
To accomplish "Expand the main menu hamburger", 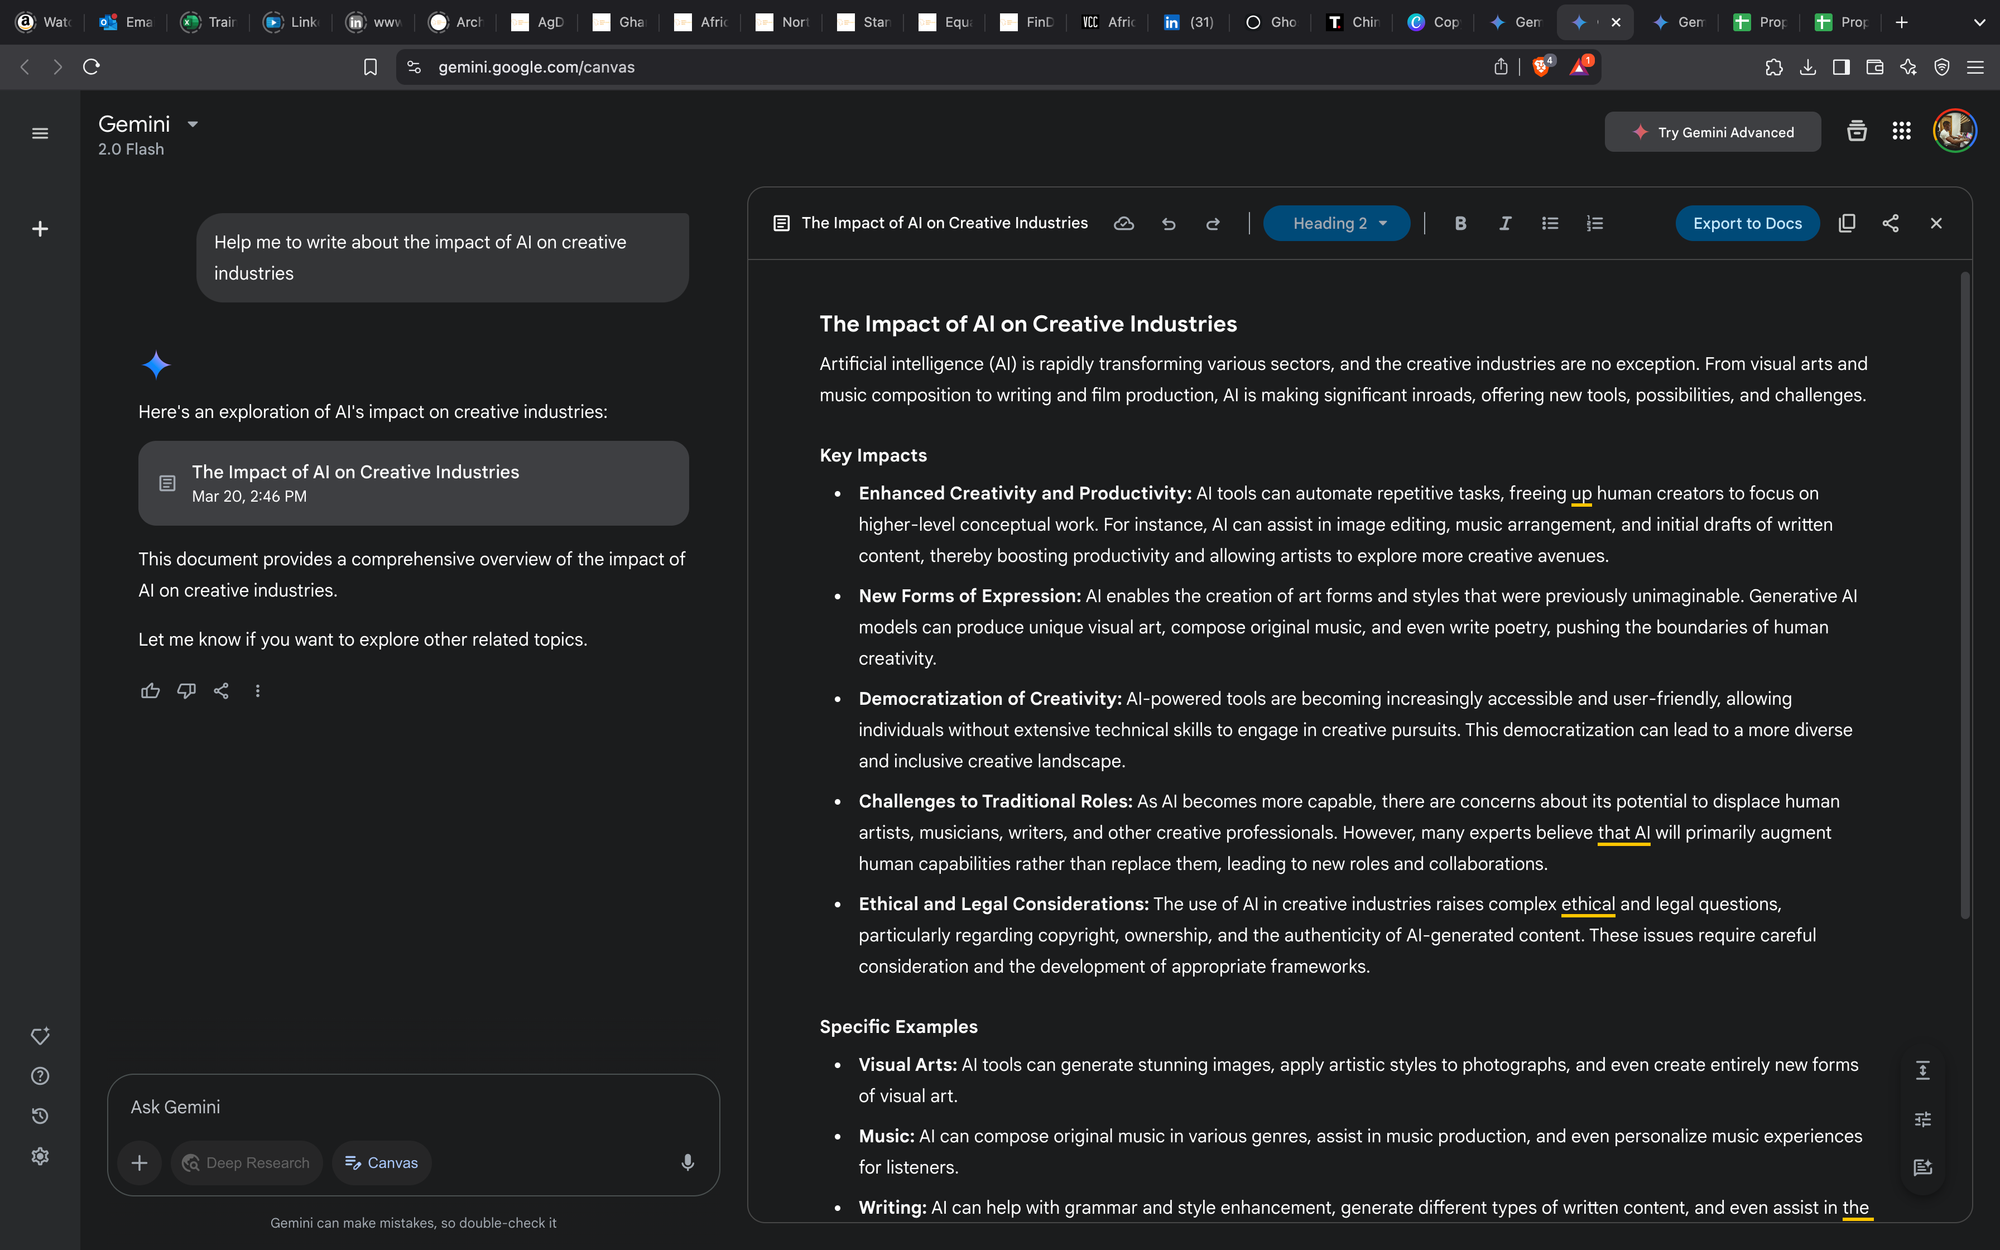I will [40, 133].
